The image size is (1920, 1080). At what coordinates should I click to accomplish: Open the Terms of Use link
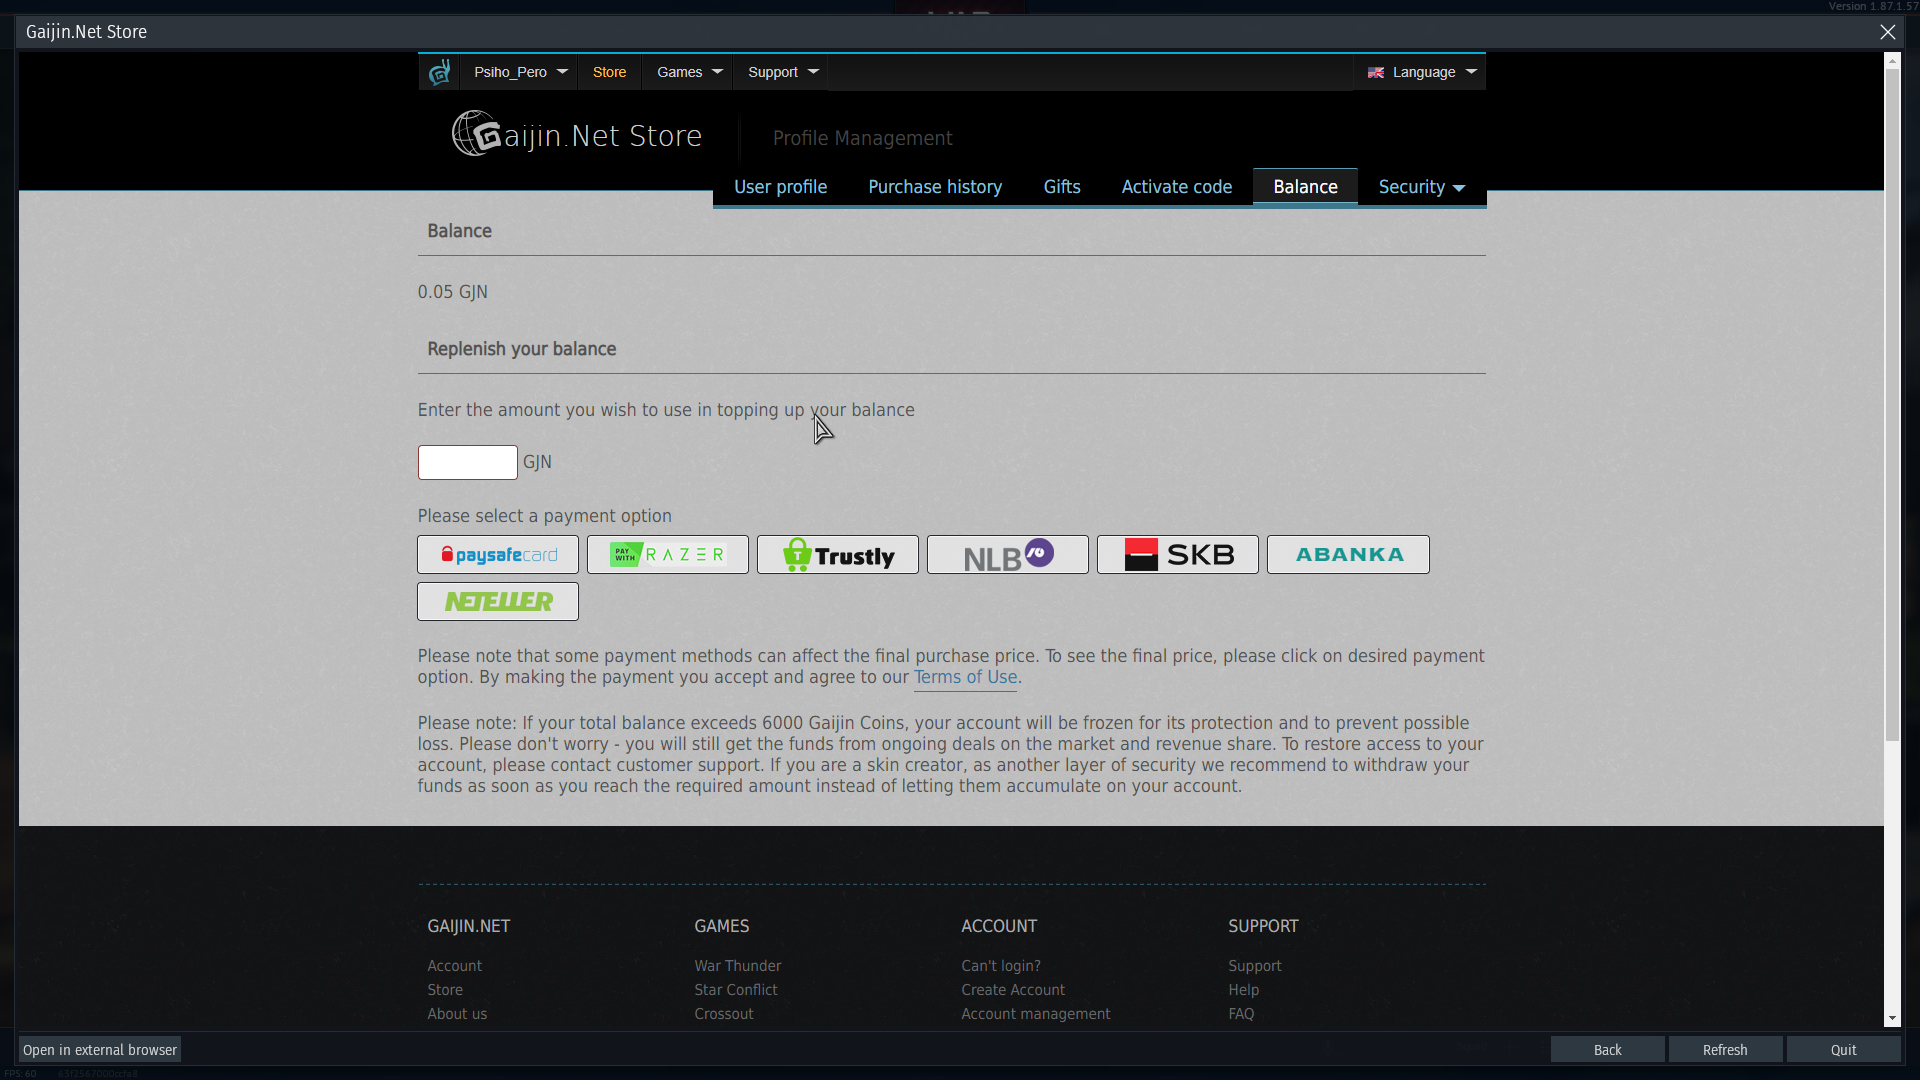point(965,677)
